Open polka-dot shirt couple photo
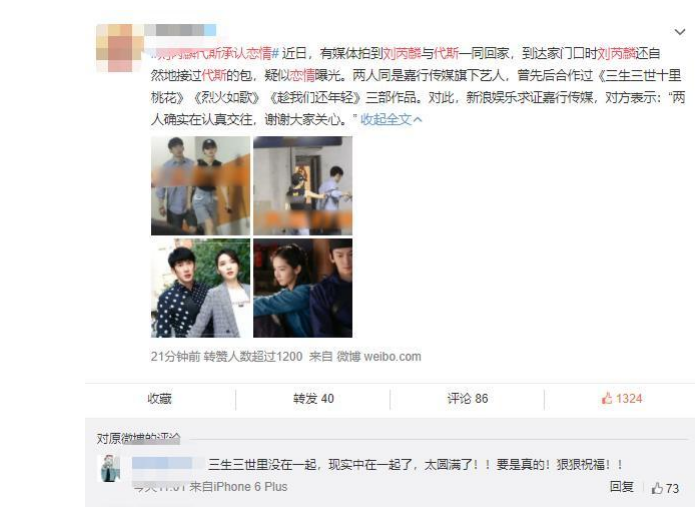The width and height of the screenshot is (695, 509). point(200,288)
